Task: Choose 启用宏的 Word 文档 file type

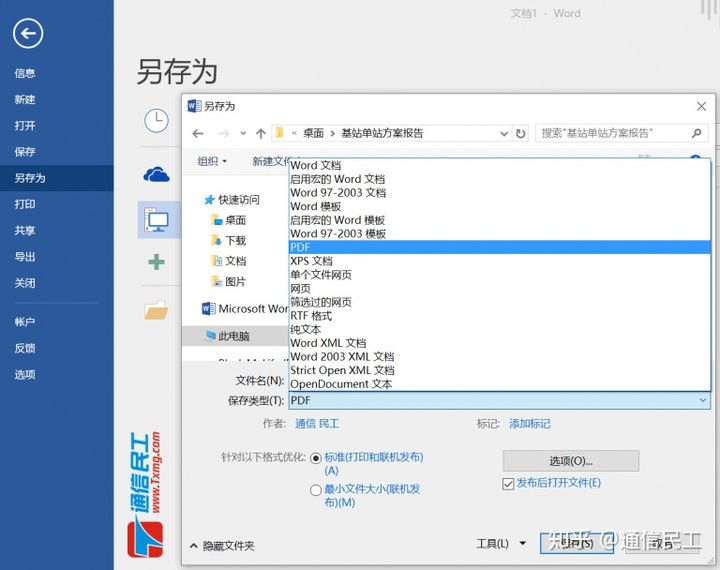Action: click(x=500, y=179)
